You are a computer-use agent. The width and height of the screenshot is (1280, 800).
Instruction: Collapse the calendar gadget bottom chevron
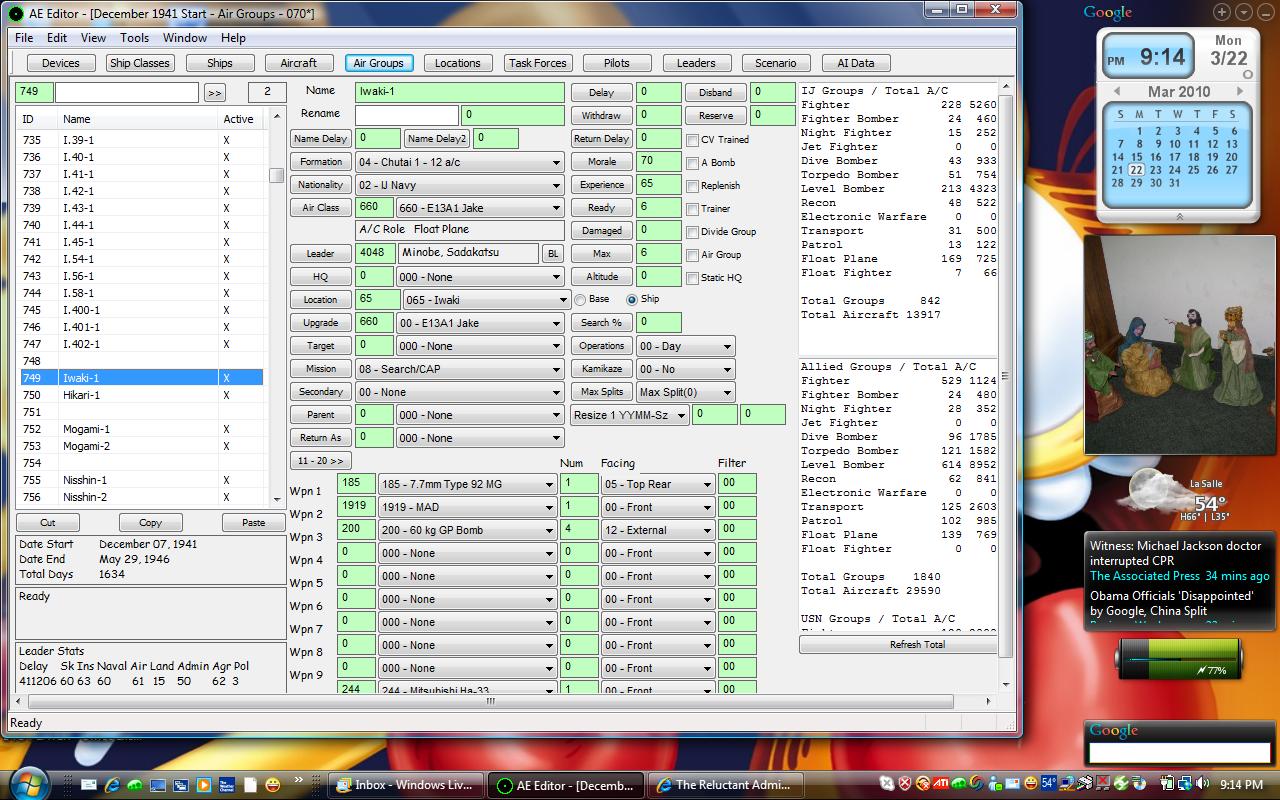coord(1179,216)
